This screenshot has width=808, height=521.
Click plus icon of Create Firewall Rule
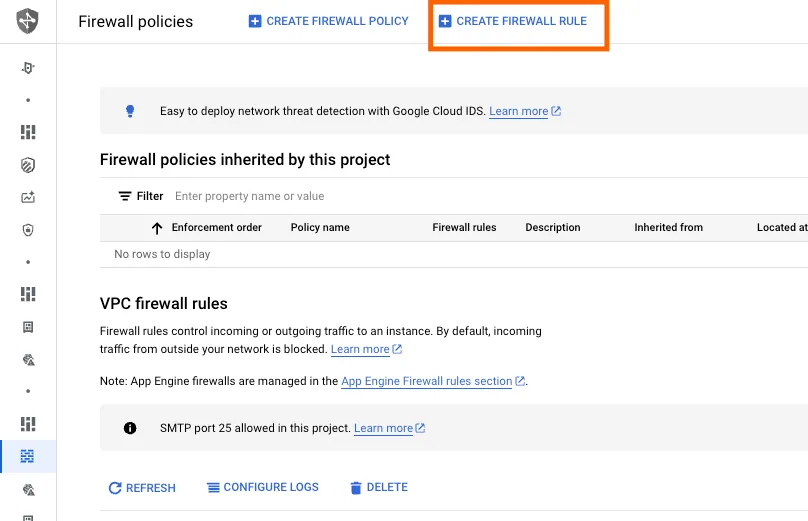(x=445, y=21)
